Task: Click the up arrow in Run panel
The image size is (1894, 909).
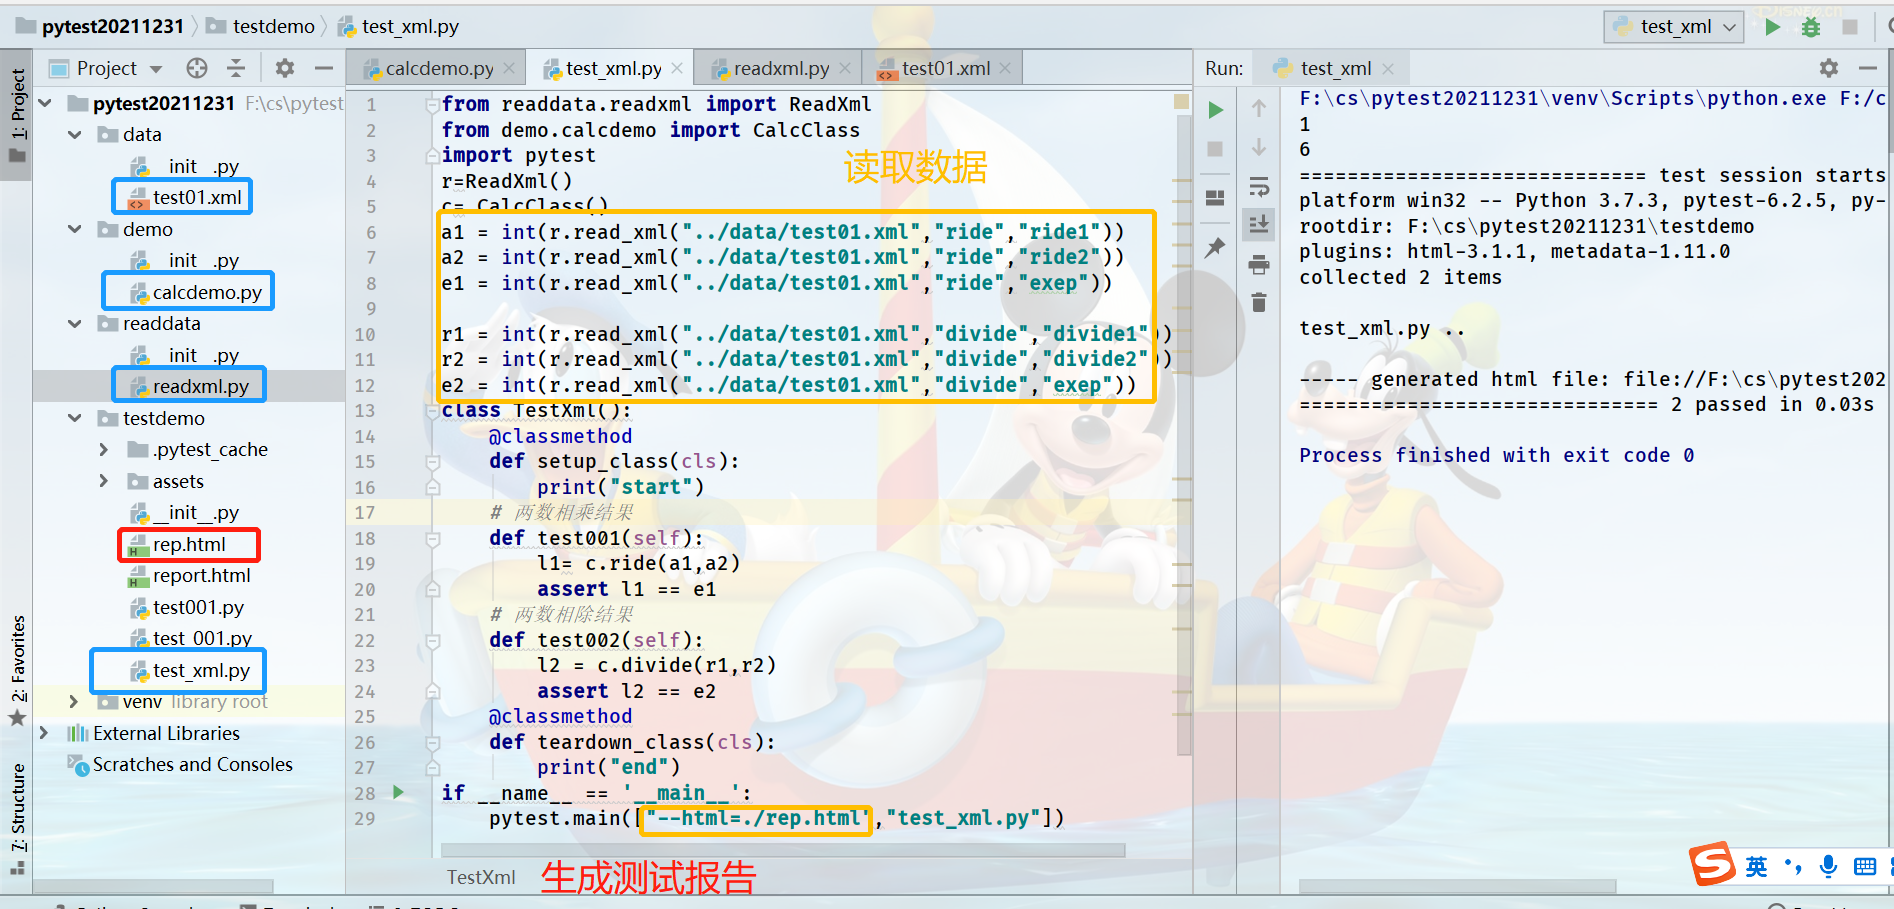Action: point(1259,108)
